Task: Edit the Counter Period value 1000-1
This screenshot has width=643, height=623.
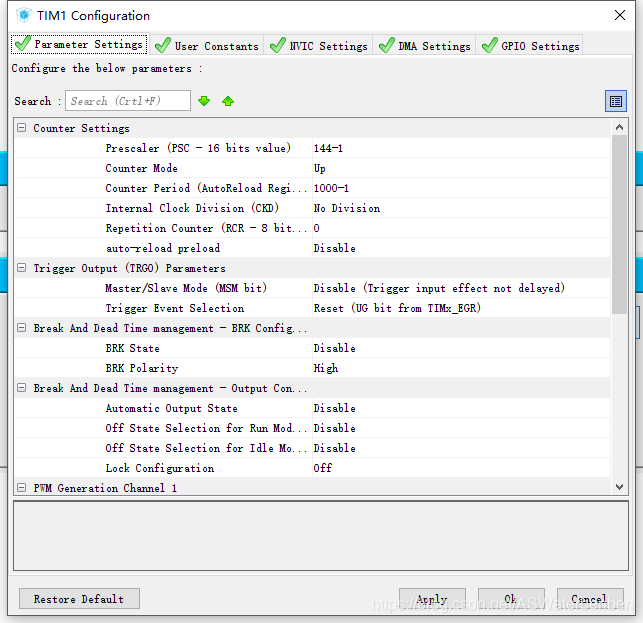Action: (x=461, y=188)
